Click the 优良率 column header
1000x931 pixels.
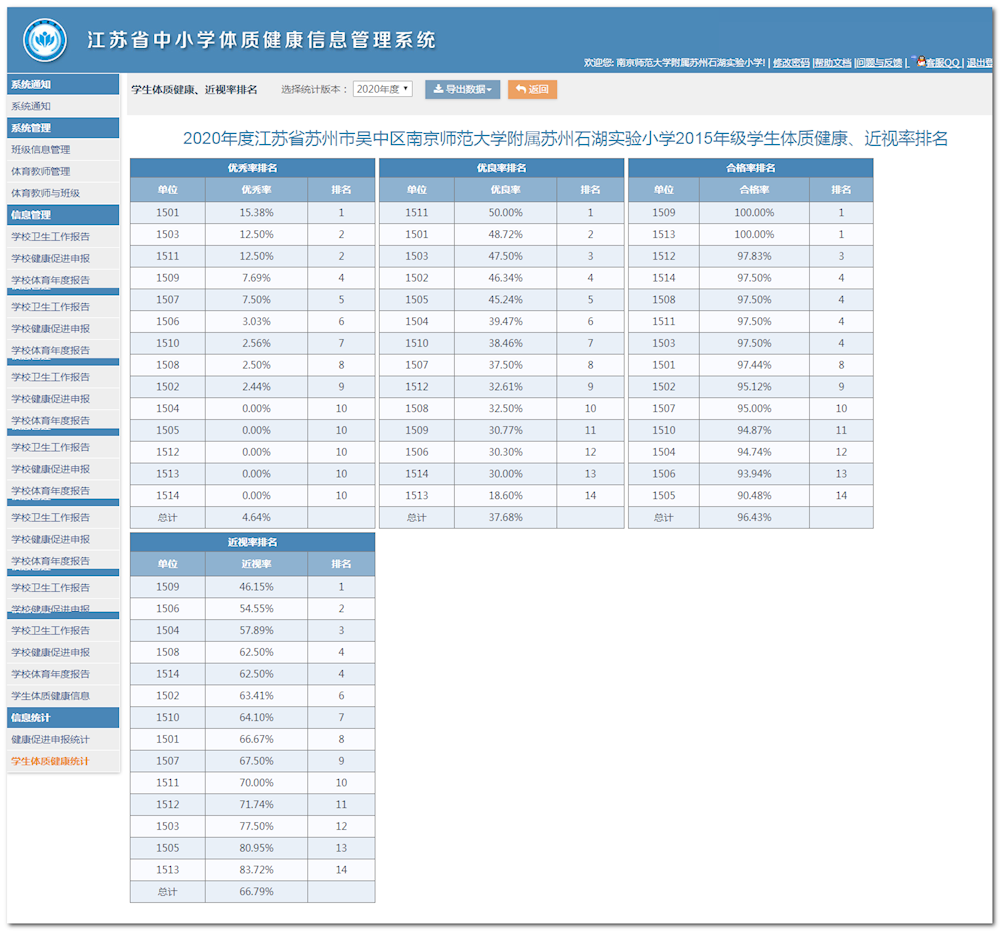pos(506,189)
